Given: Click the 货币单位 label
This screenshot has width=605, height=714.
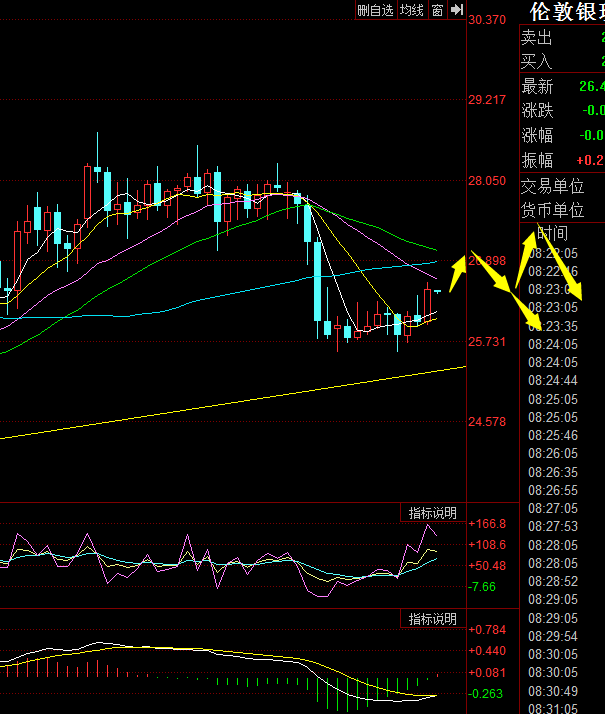Looking at the screenshot, I should 552,210.
